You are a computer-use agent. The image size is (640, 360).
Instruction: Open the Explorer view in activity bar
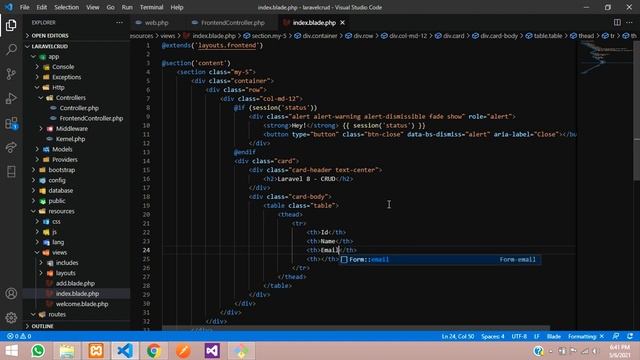(x=11, y=25)
